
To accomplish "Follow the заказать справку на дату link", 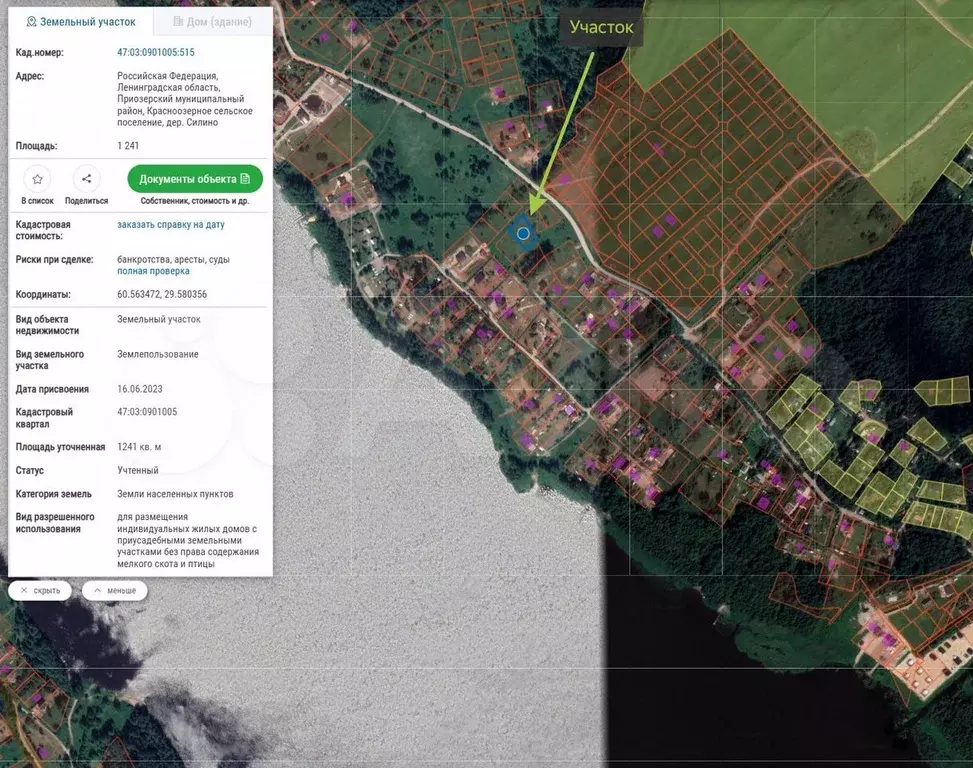I will (x=171, y=225).
